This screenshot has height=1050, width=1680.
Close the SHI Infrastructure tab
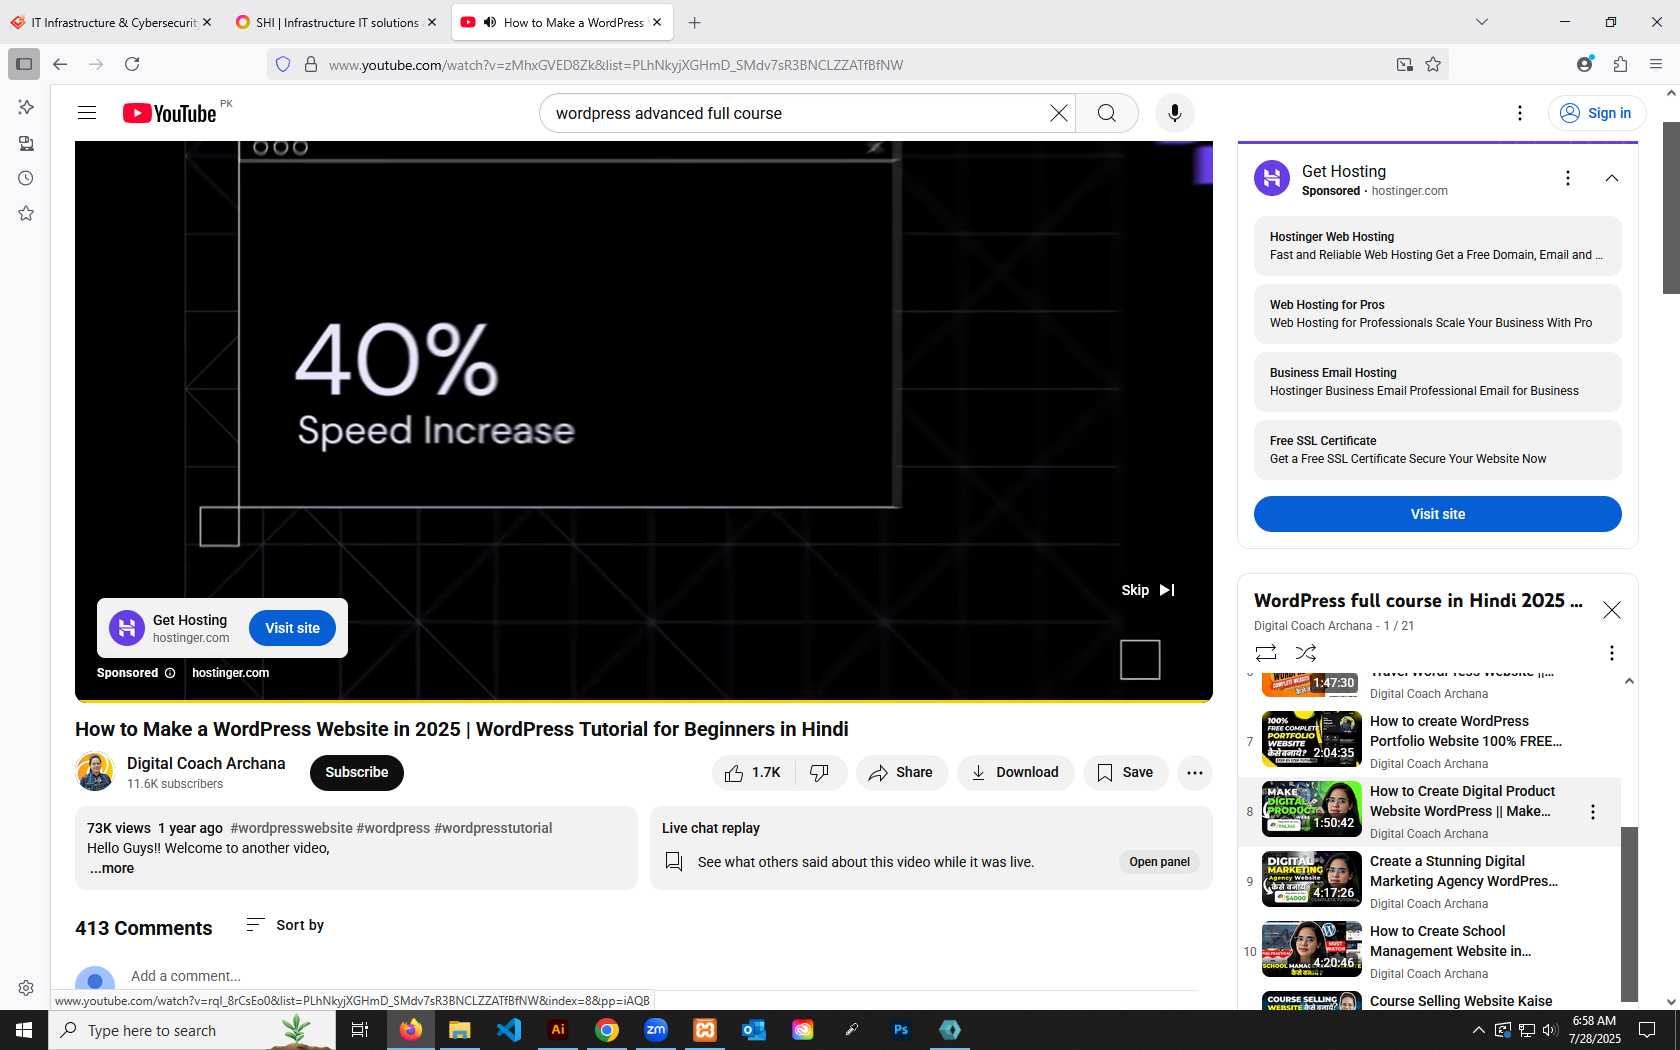pyautogui.click(x=432, y=22)
